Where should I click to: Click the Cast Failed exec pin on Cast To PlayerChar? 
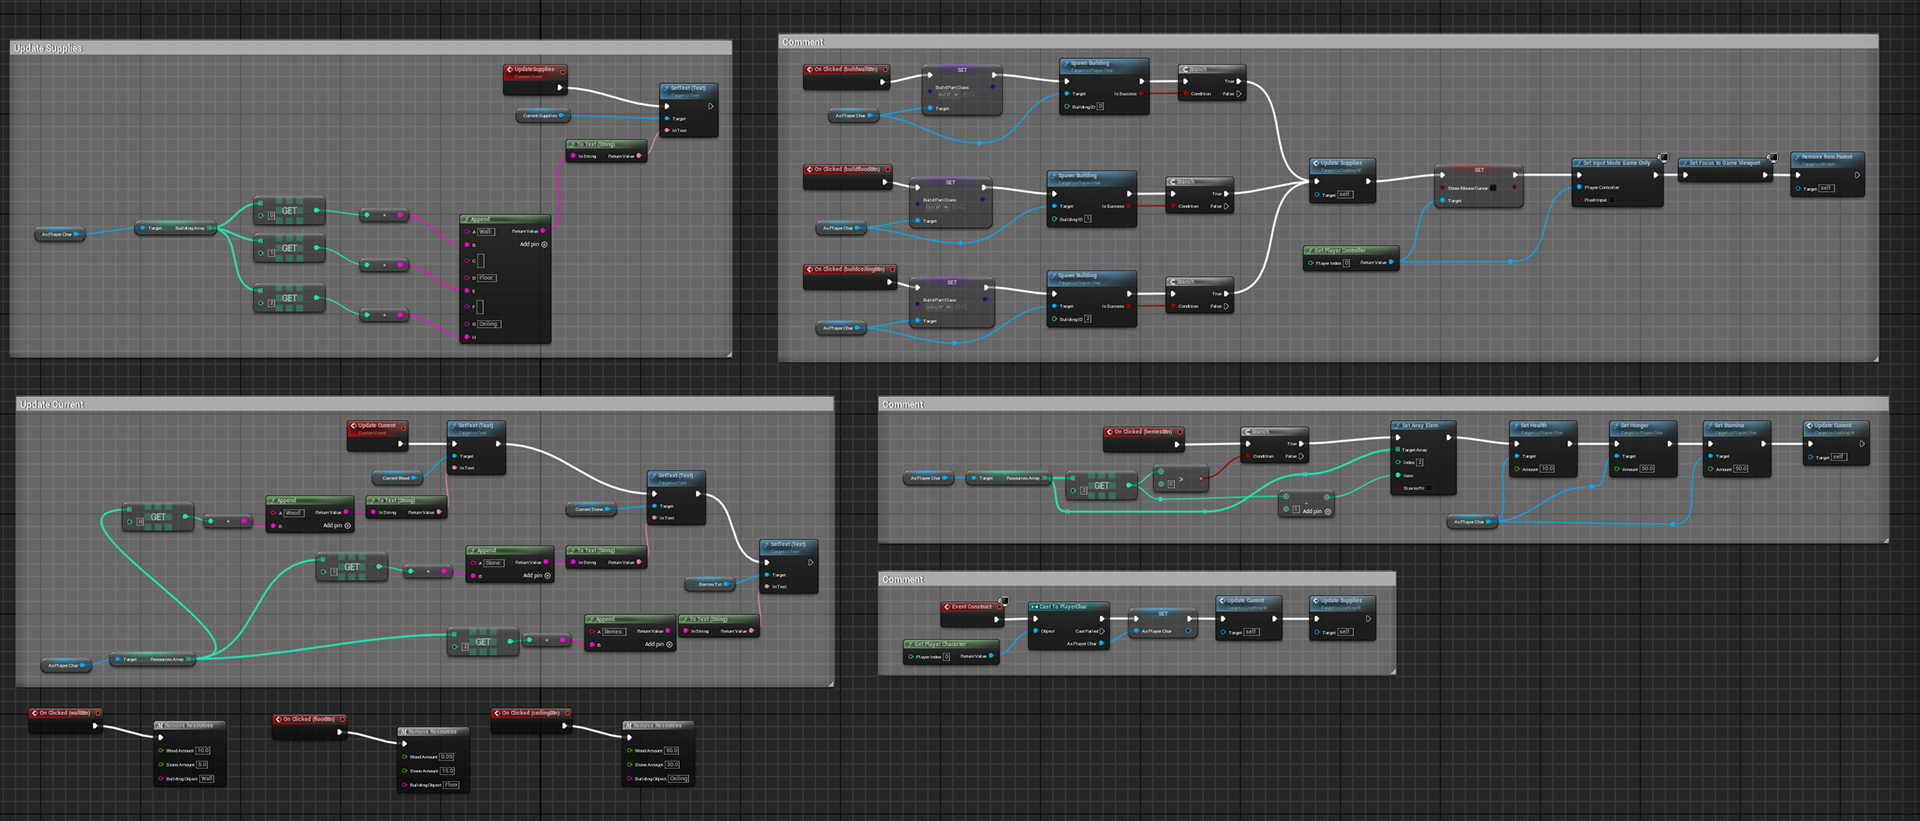1101,631
